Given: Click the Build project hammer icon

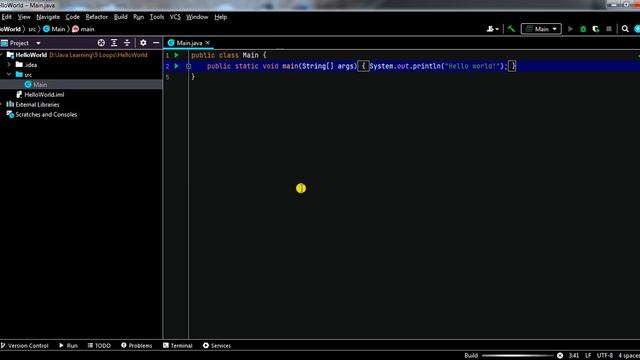Looking at the screenshot, I should (511, 29).
